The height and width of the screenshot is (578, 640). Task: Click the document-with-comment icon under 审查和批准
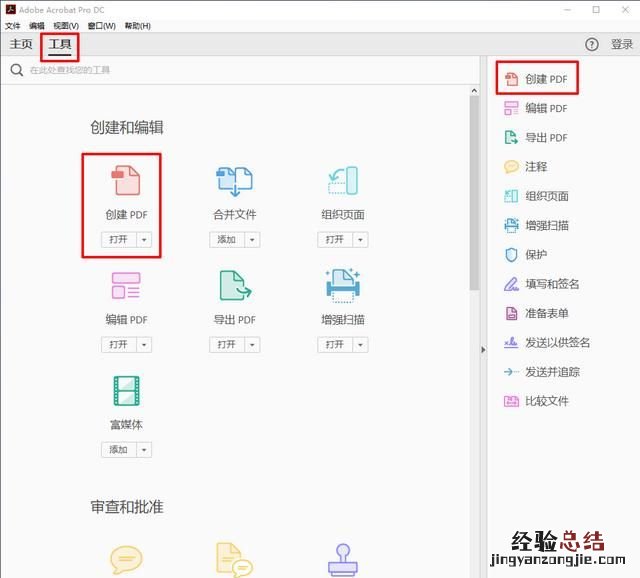[x=234, y=560]
